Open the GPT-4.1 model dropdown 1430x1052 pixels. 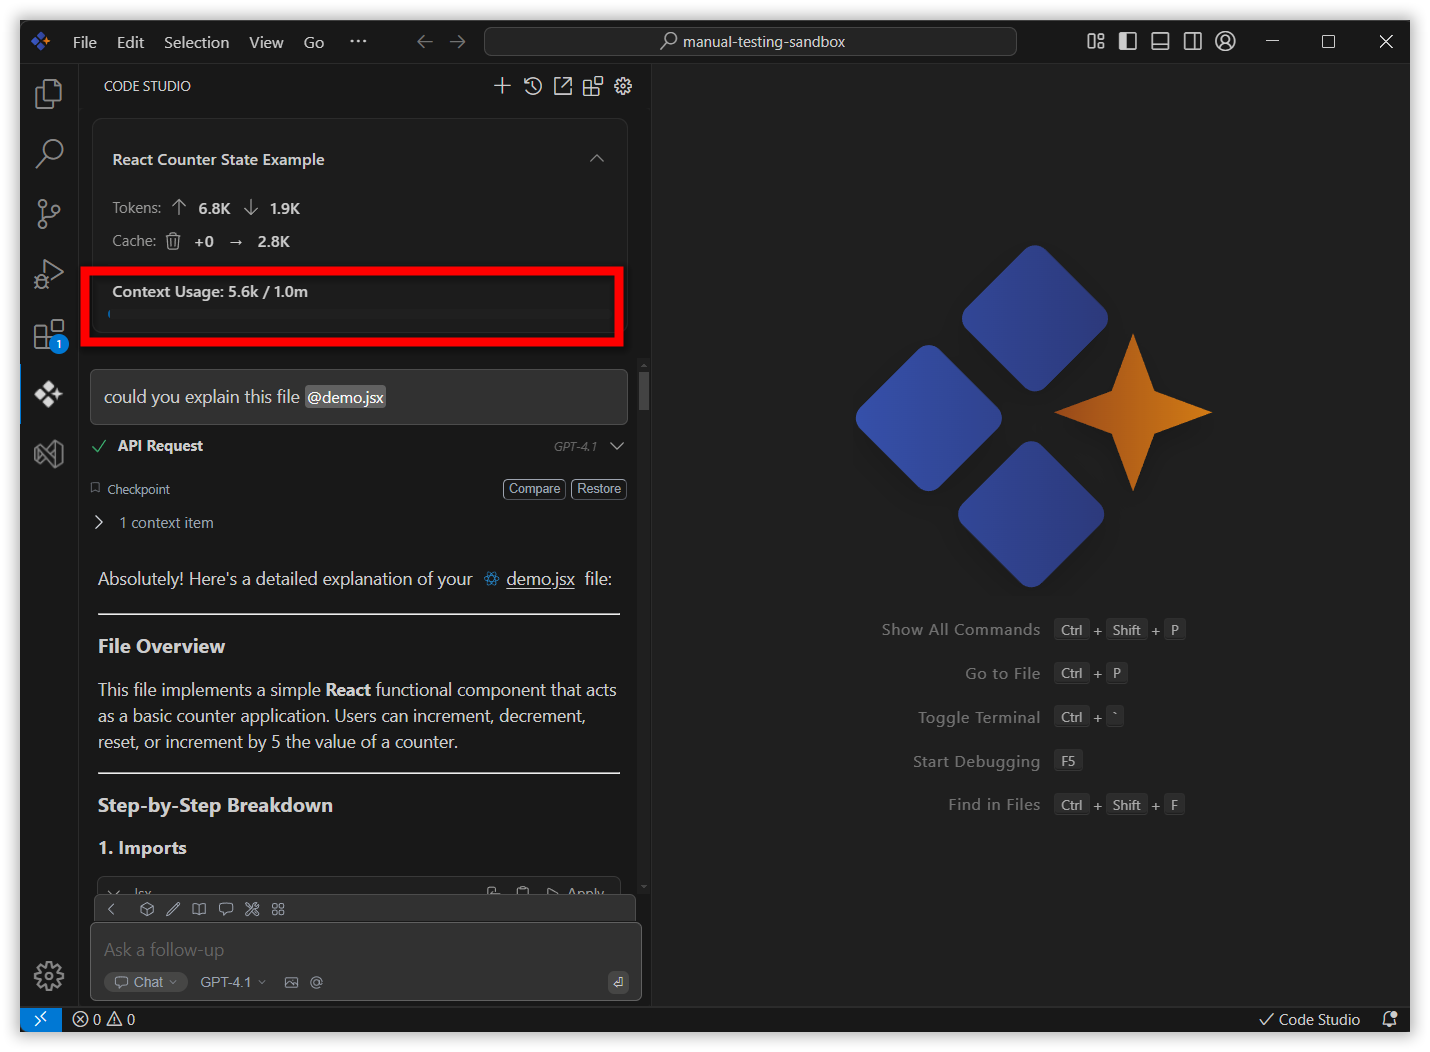coord(233,982)
